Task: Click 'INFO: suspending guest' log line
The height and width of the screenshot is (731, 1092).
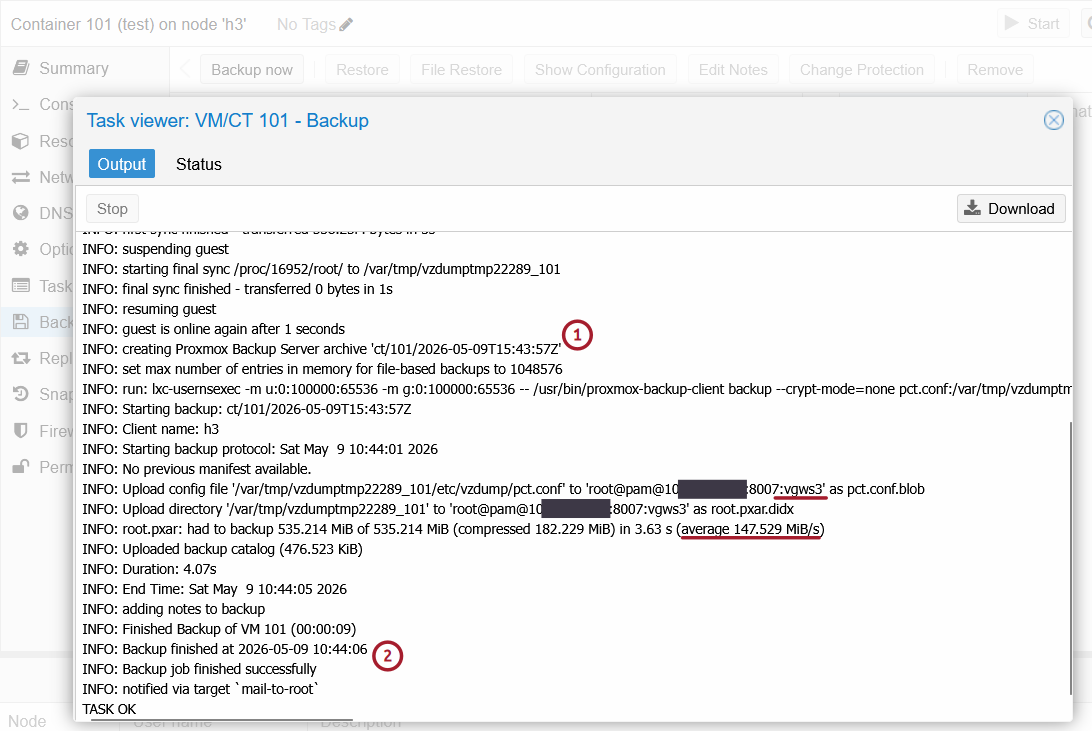Action: (x=155, y=249)
